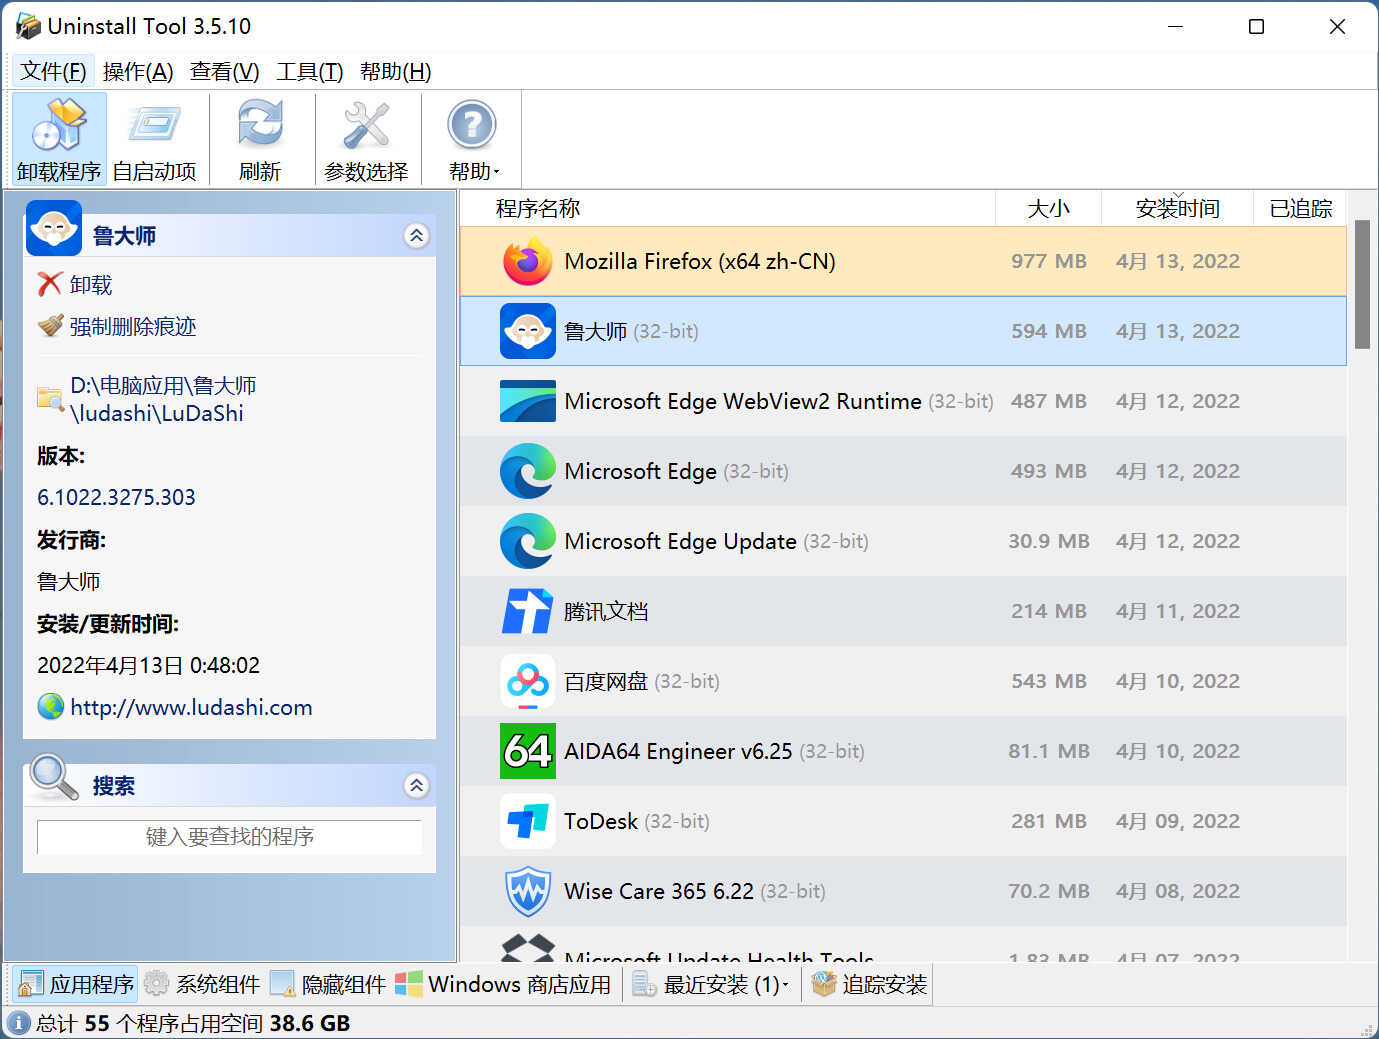
Task: Click the globe icon beside ludashi website
Action: point(50,707)
